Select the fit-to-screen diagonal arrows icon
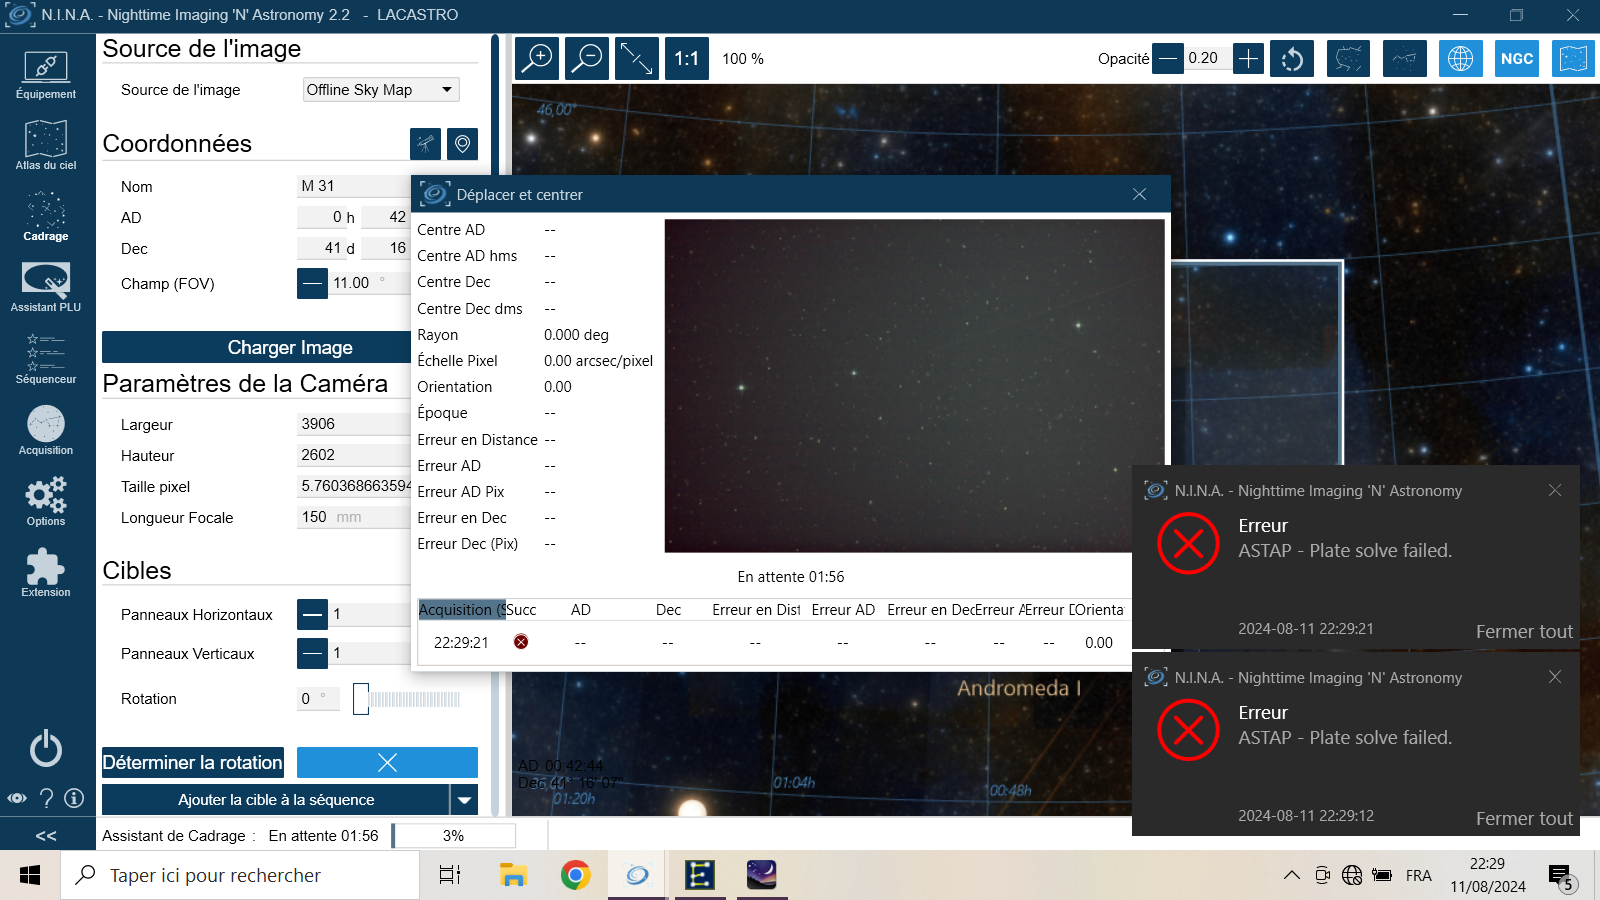Image resolution: width=1600 pixels, height=900 pixels. [637, 59]
